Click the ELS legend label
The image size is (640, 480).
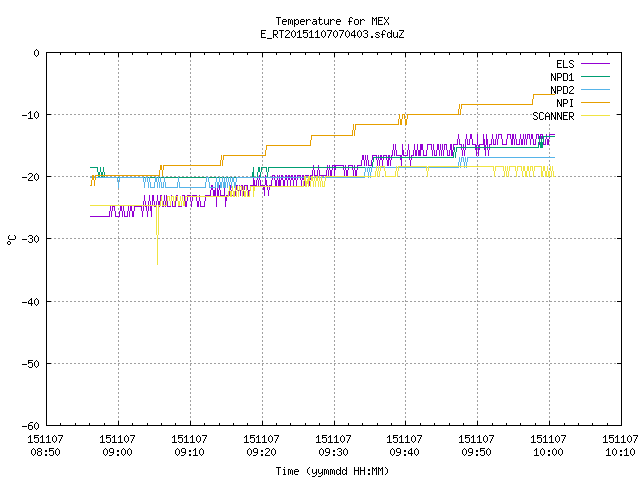tap(565, 64)
